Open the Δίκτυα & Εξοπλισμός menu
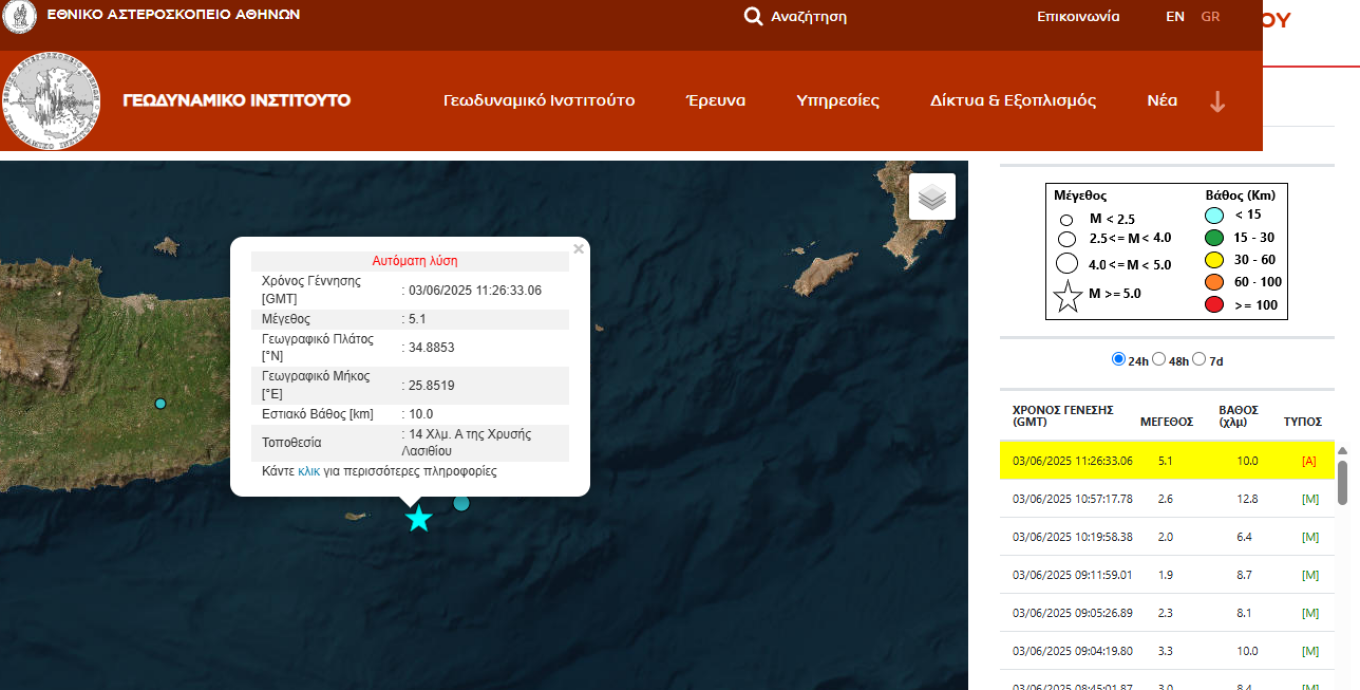 click(x=1012, y=101)
